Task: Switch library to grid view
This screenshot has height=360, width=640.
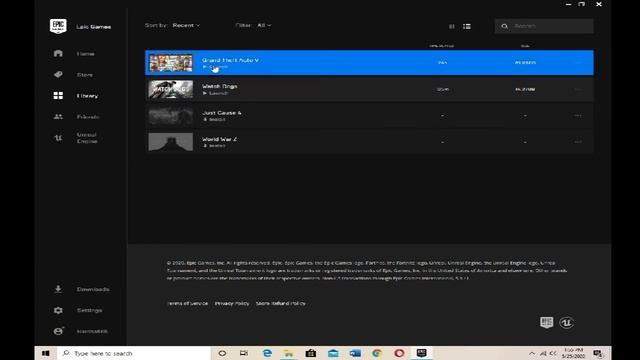Action: tap(451, 27)
